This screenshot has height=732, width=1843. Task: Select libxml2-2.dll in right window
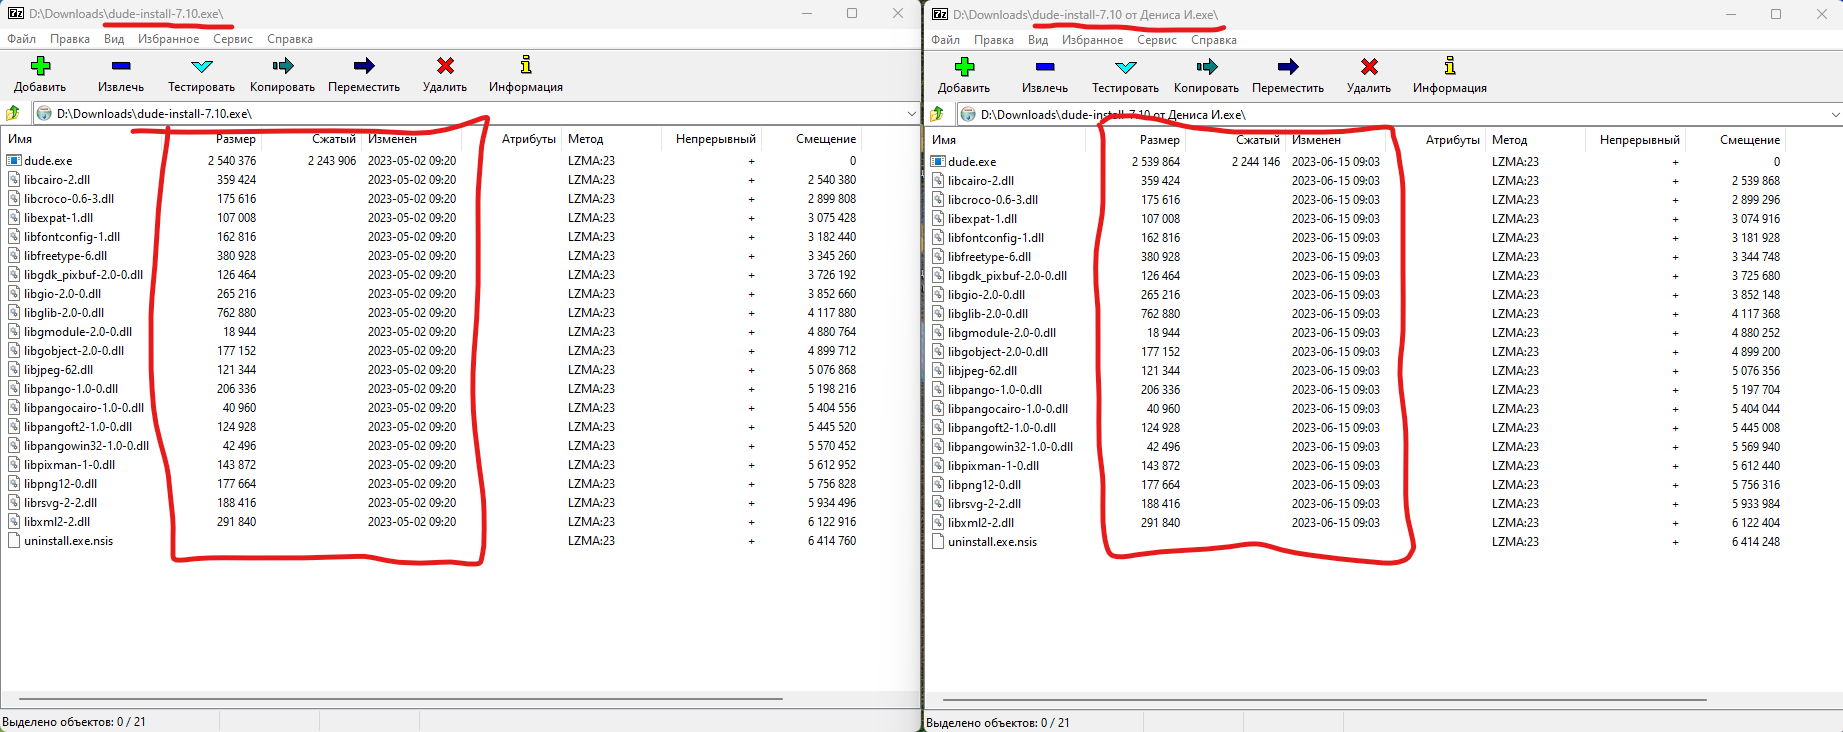click(981, 523)
